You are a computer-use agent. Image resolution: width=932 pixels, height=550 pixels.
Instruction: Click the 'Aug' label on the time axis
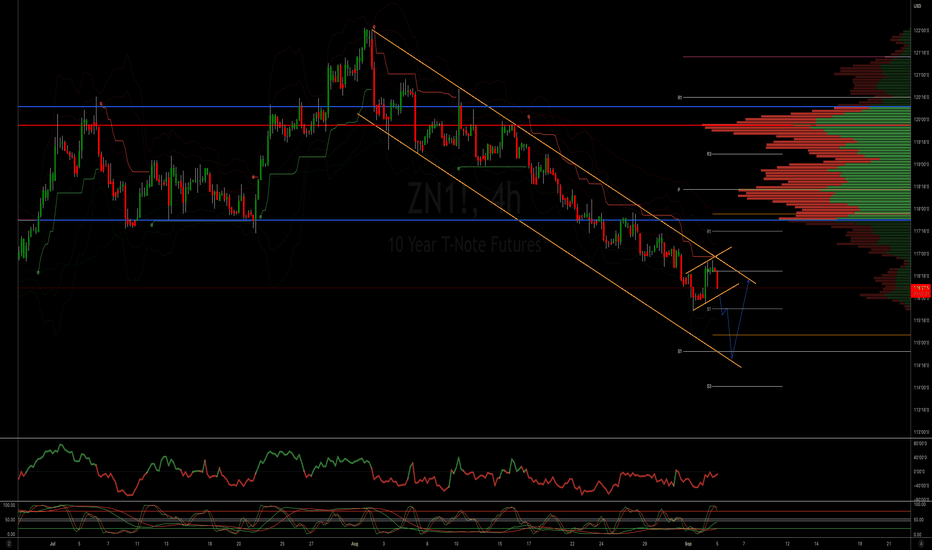[x=355, y=543]
